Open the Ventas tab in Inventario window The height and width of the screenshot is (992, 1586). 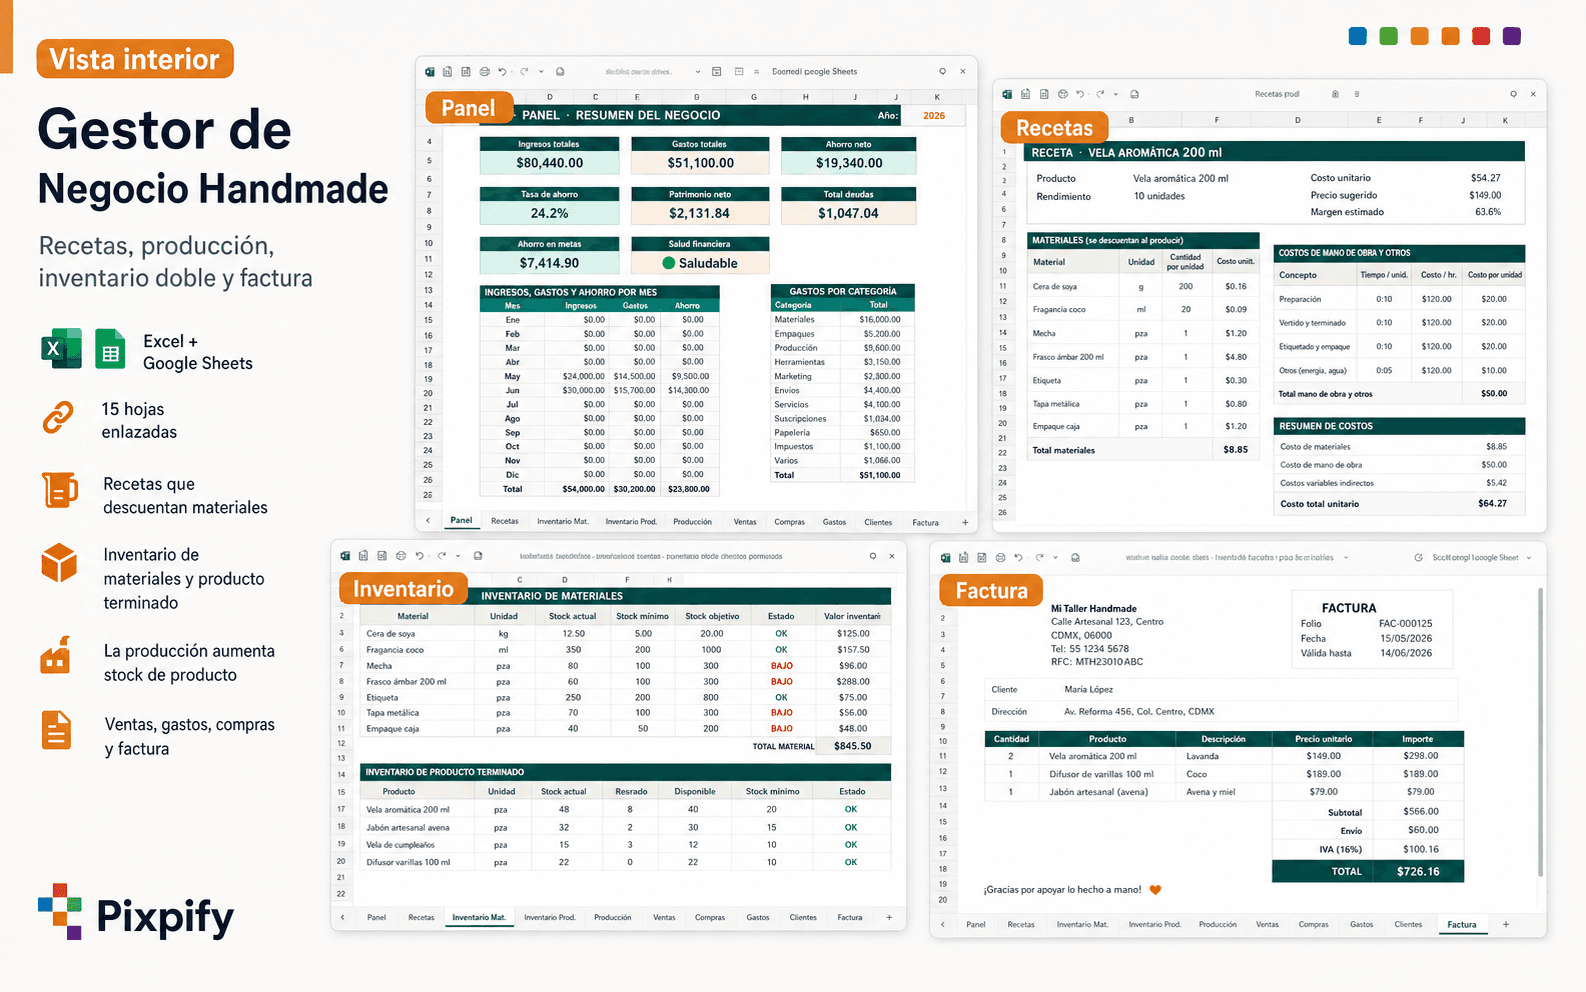coord(664,917)
